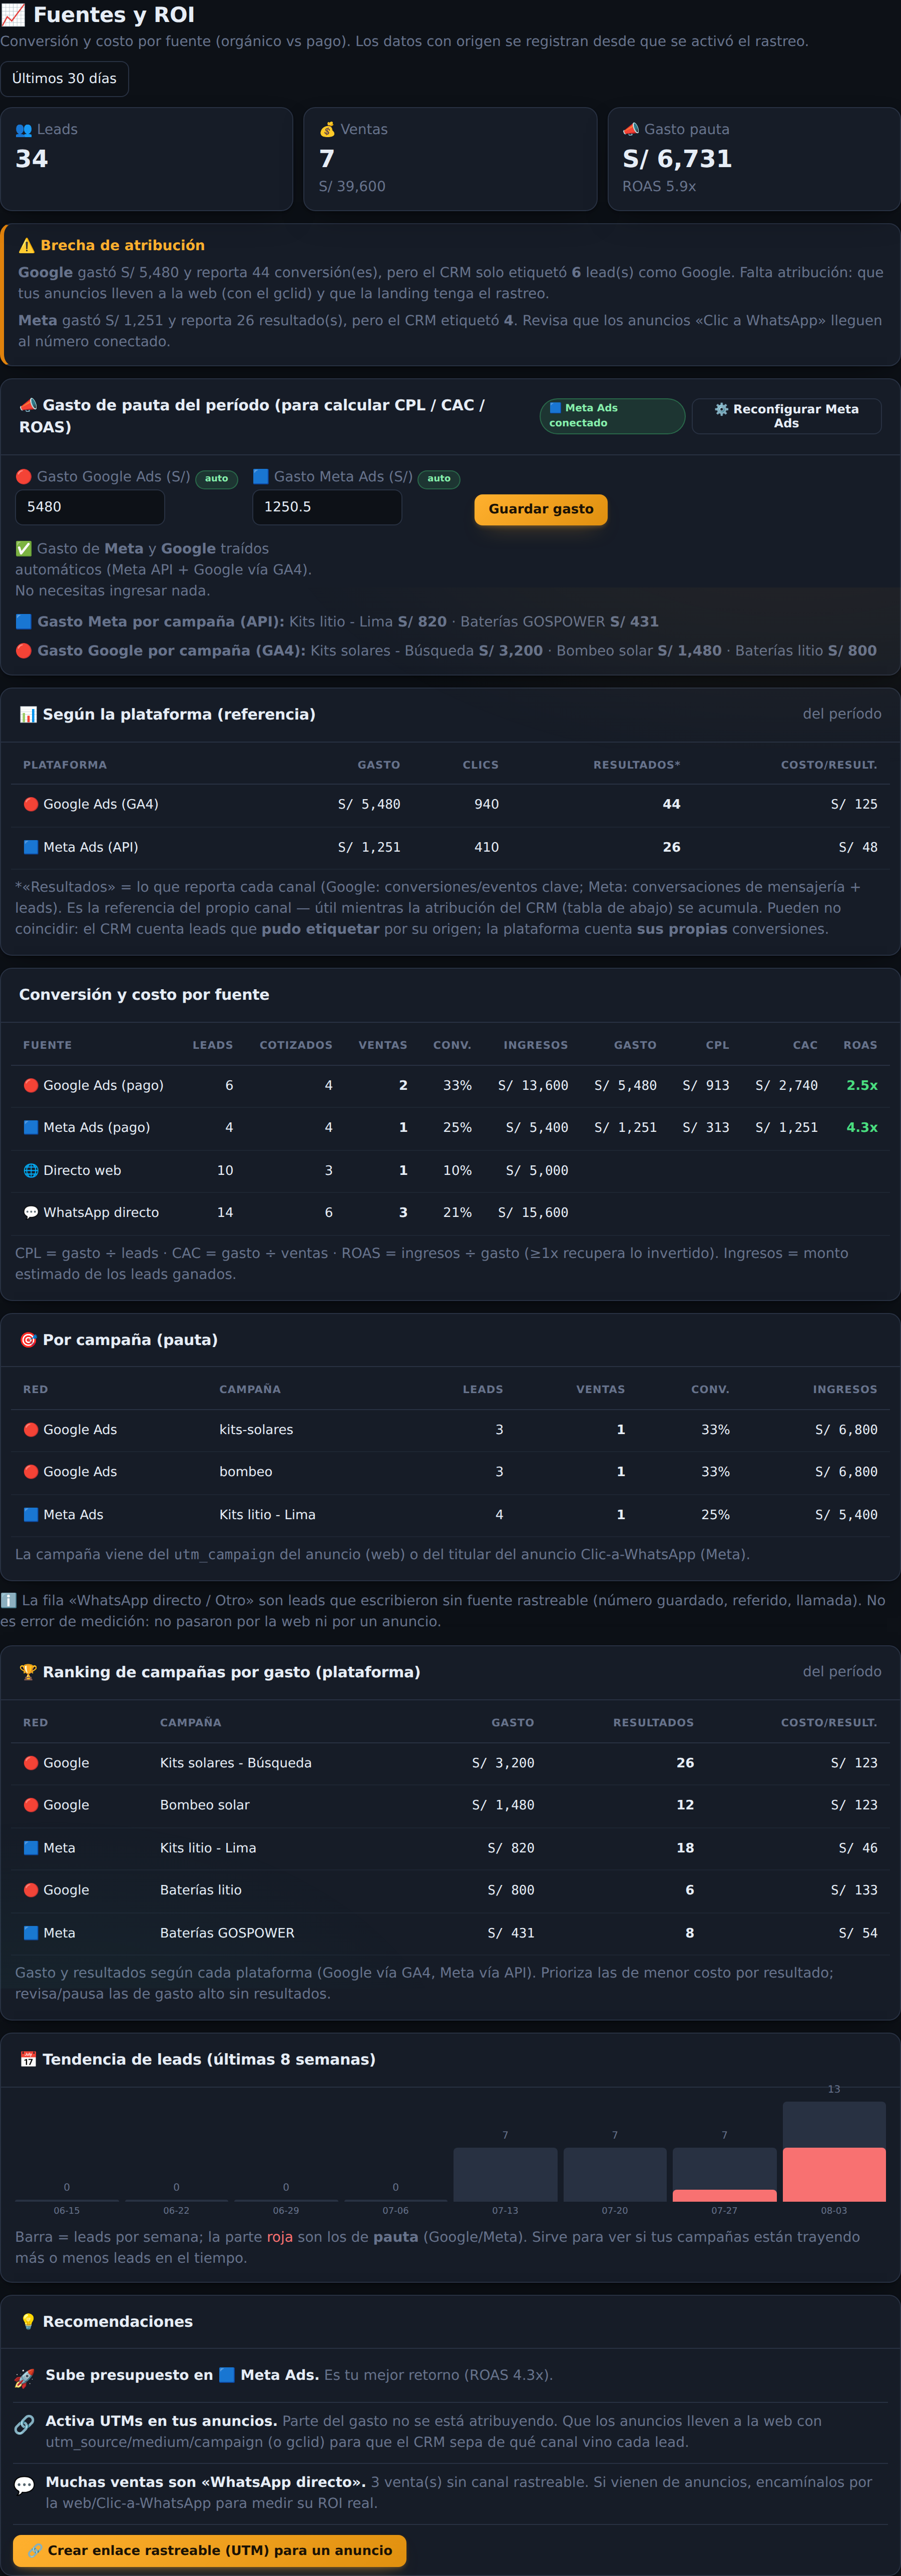Click the S/ 54 costo/result. cell

(x=858, y=1933)
